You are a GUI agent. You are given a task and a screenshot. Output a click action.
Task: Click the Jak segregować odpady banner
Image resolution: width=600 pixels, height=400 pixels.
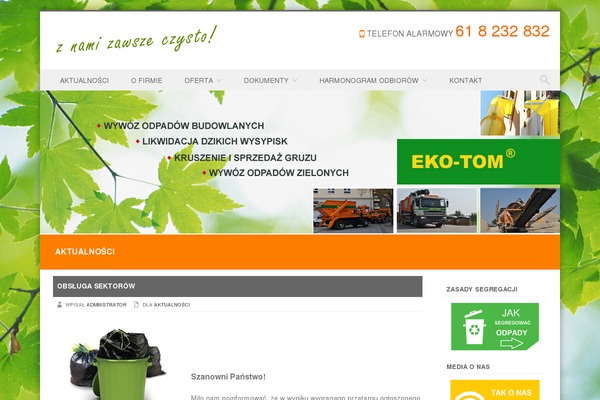[x=495, y=327]
